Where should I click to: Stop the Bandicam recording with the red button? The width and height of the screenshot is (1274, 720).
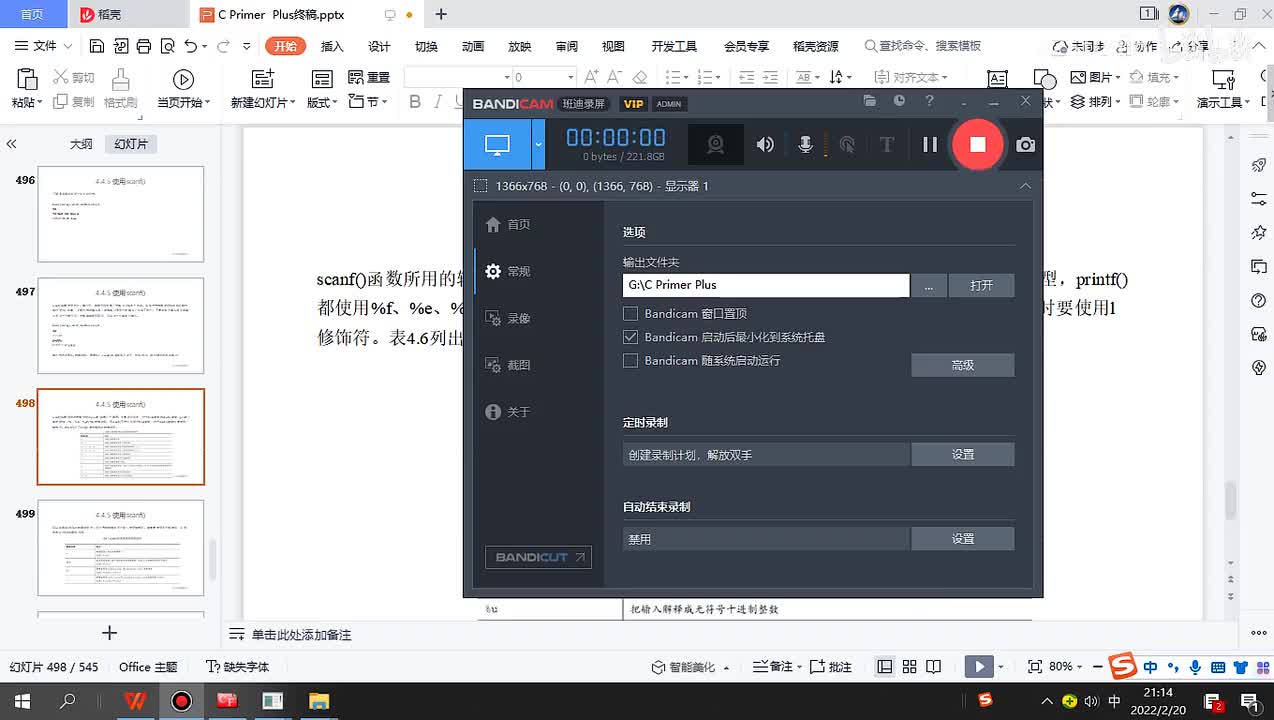coord(977,145)
